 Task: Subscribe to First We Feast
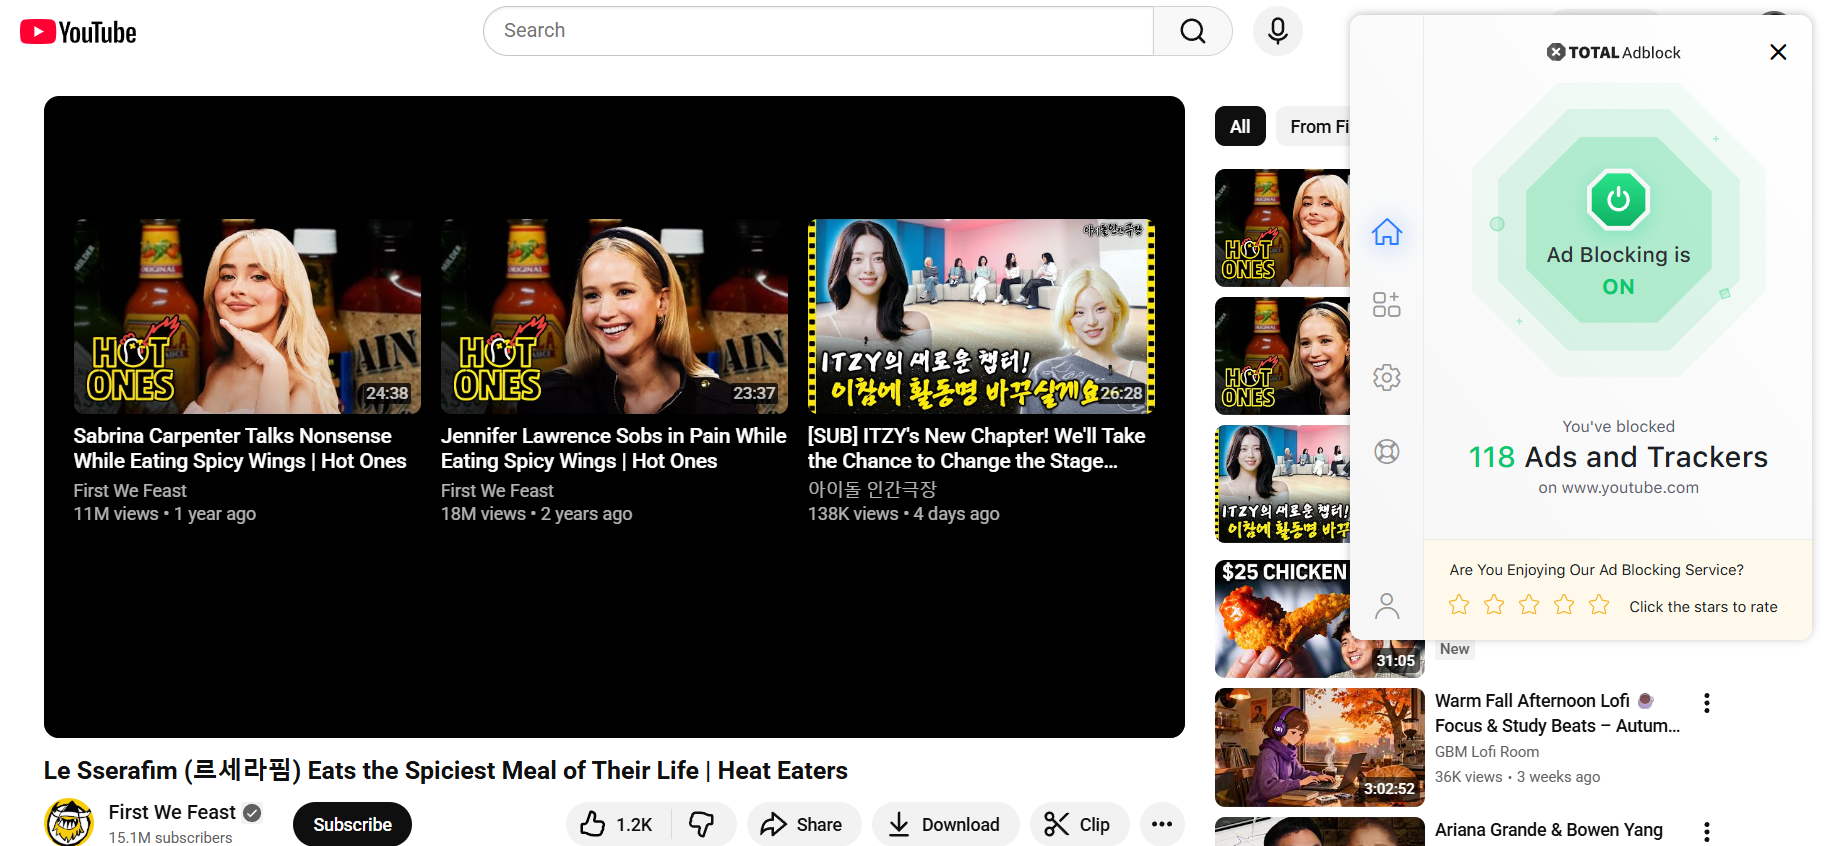352,824
